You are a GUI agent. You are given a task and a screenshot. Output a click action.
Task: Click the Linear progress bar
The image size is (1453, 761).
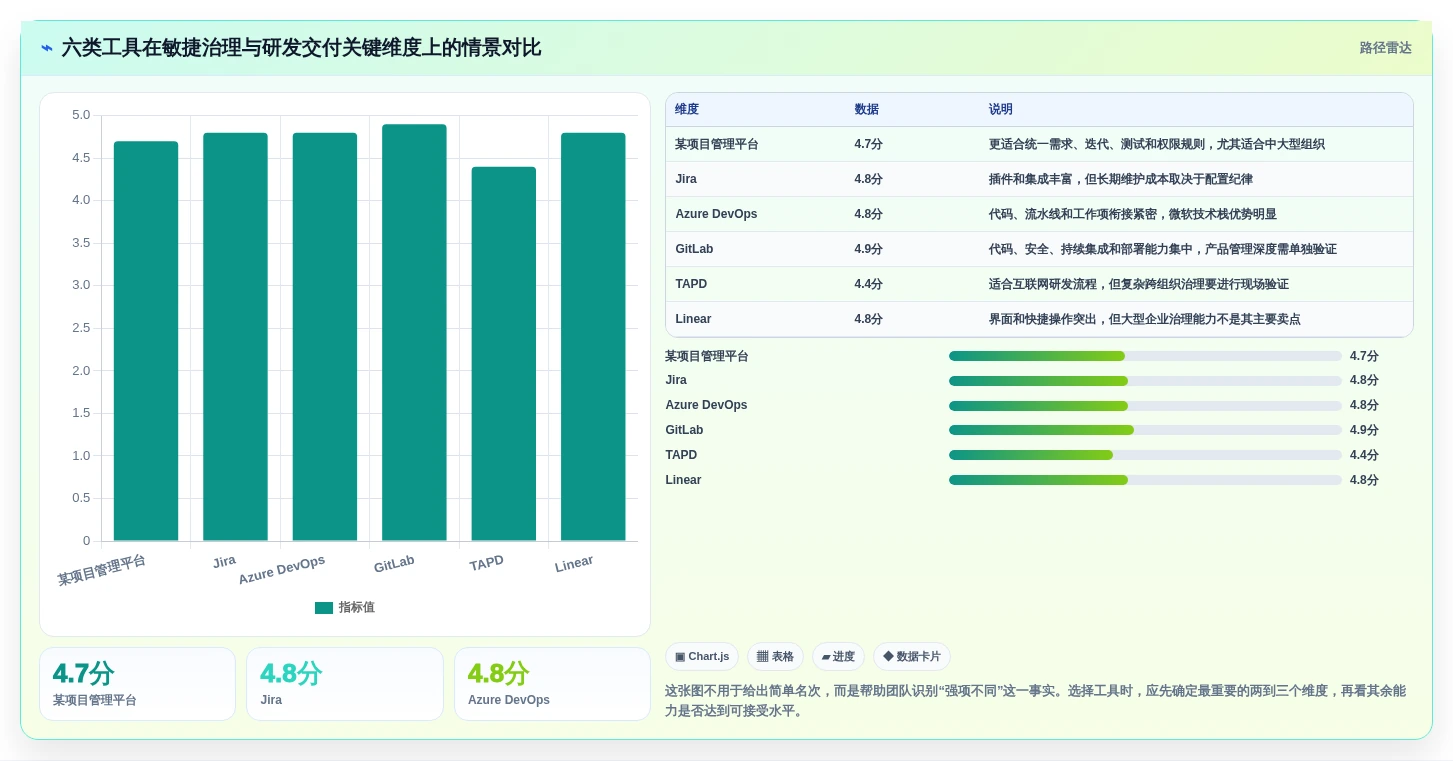click(x=1145, y=480)
